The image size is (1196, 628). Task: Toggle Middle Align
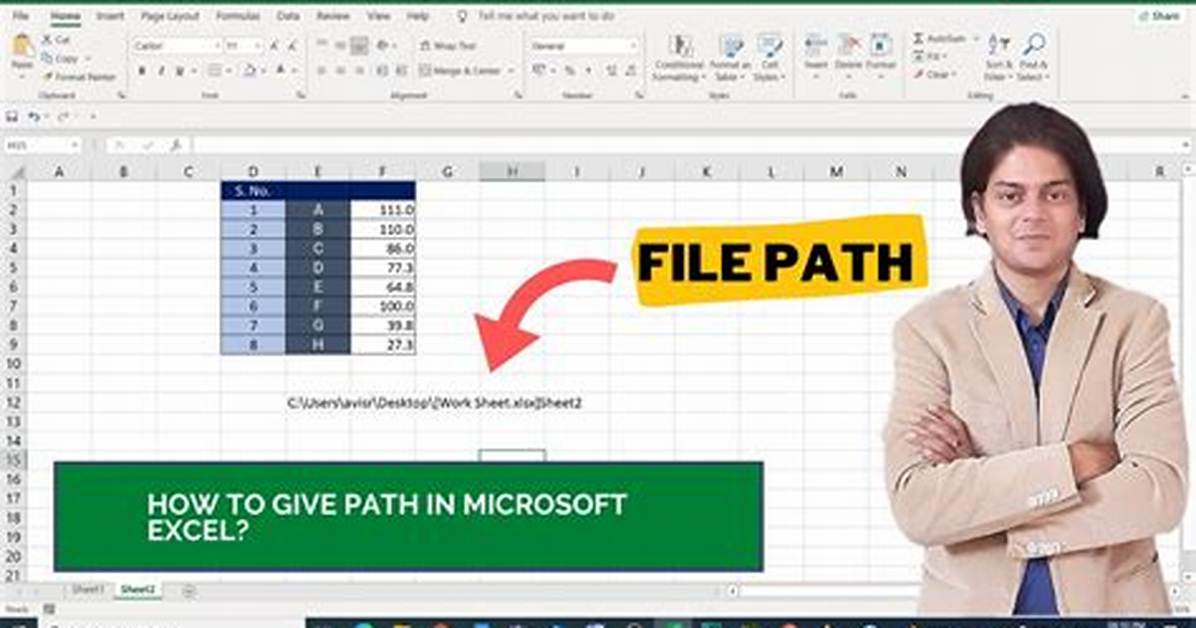pos(340,46)
